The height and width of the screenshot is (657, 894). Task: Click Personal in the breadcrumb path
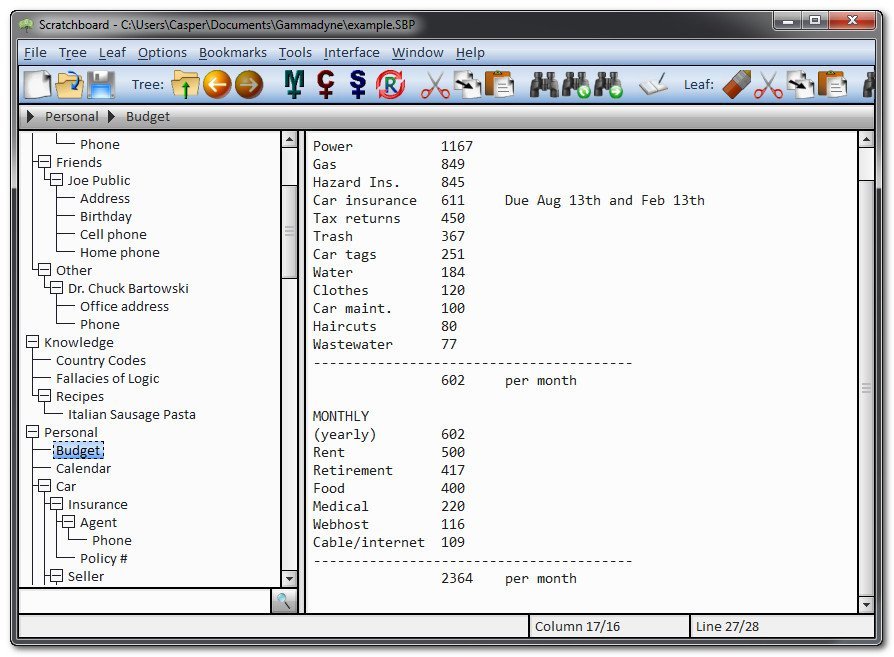point(71,117)
